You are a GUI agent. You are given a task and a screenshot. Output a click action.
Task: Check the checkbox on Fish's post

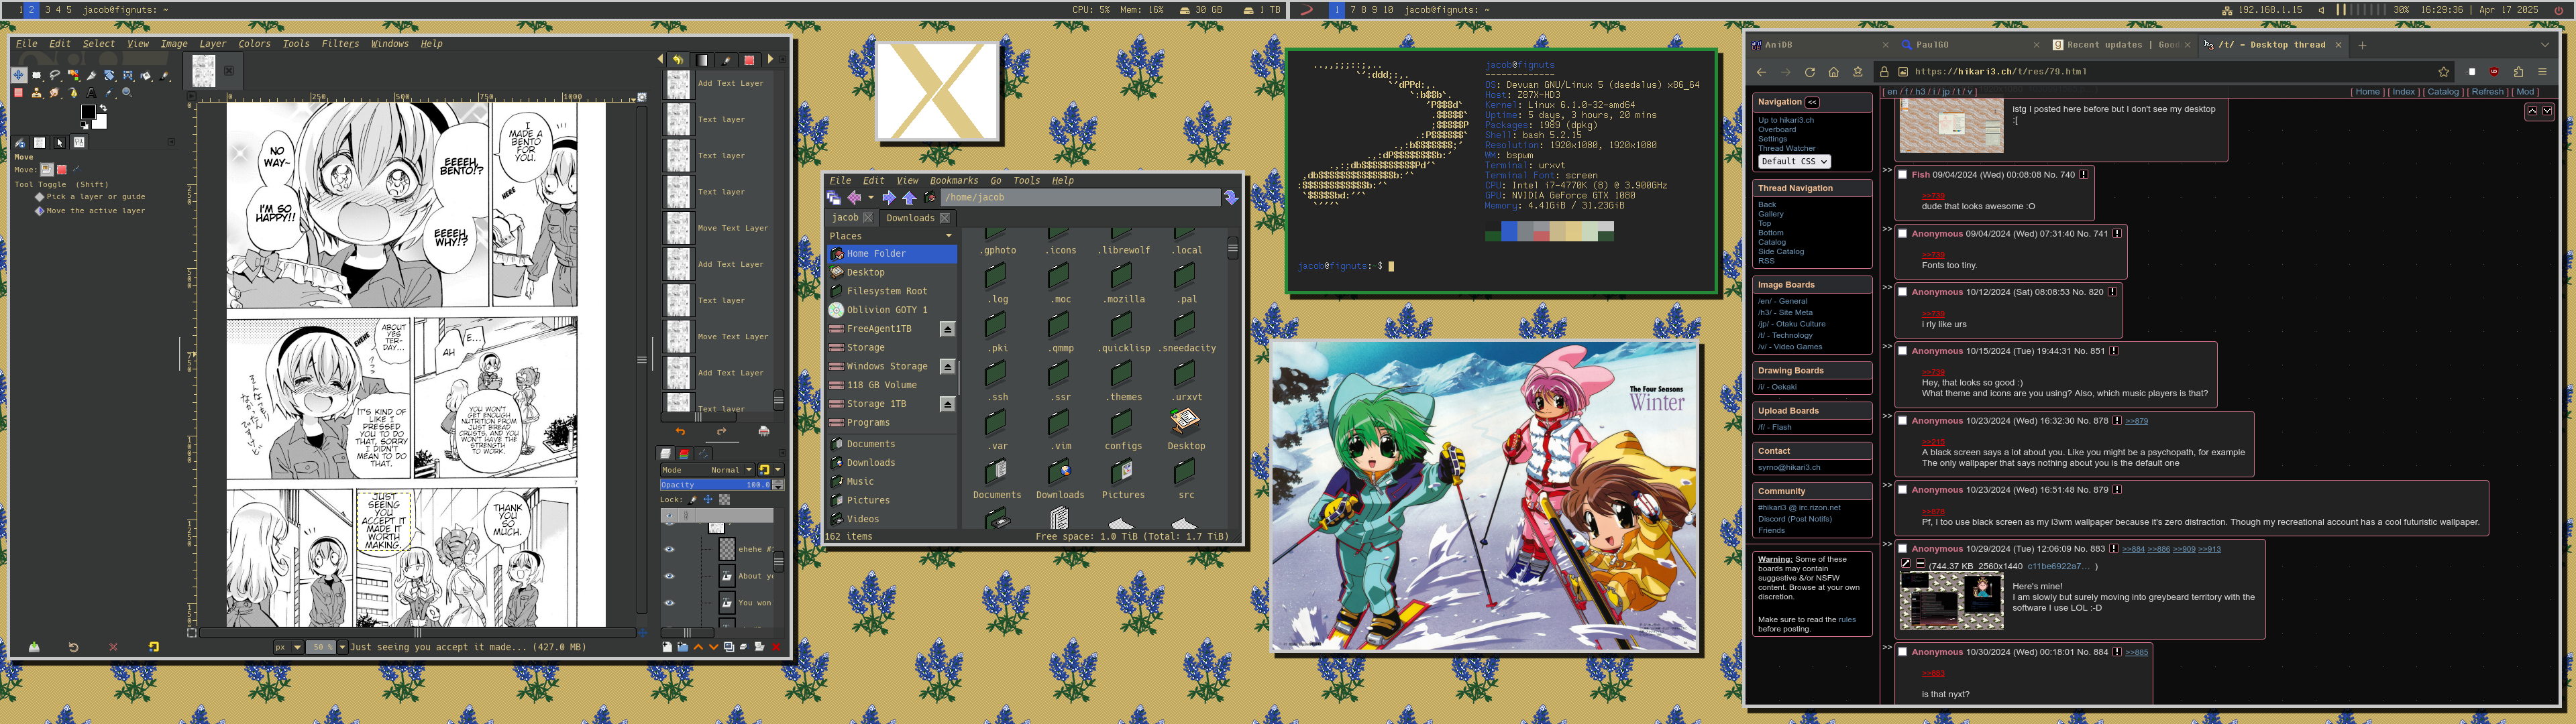1903,175
